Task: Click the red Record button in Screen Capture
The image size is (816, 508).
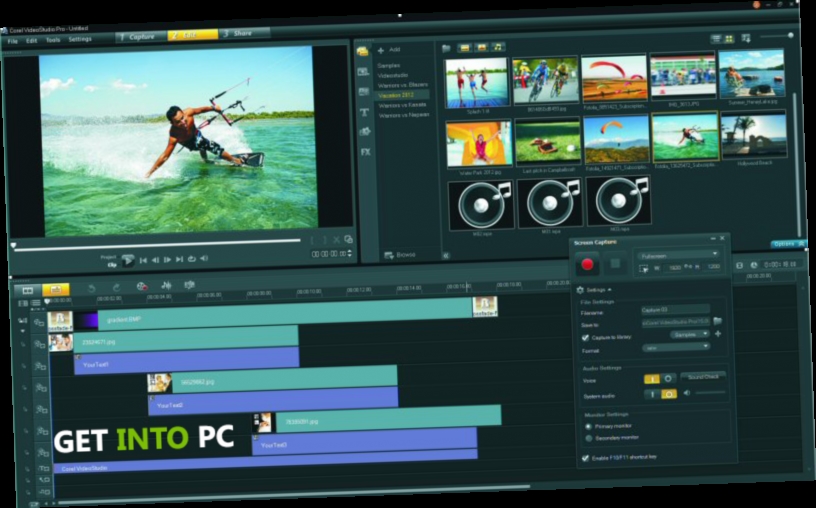Action: click(587, 265)
